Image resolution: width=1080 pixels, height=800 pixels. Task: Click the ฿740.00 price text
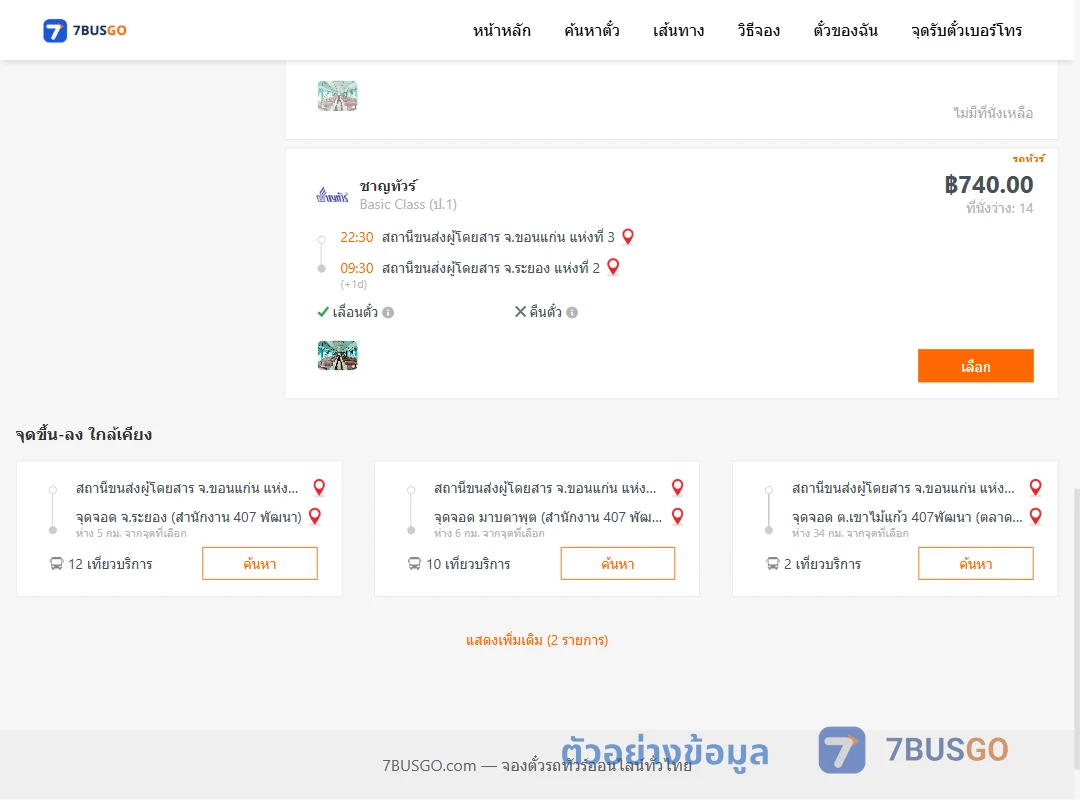[988, 185]
